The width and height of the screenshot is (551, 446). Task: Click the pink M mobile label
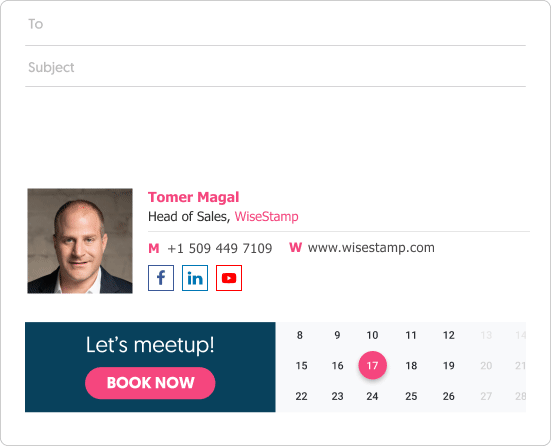click(154, 248)
